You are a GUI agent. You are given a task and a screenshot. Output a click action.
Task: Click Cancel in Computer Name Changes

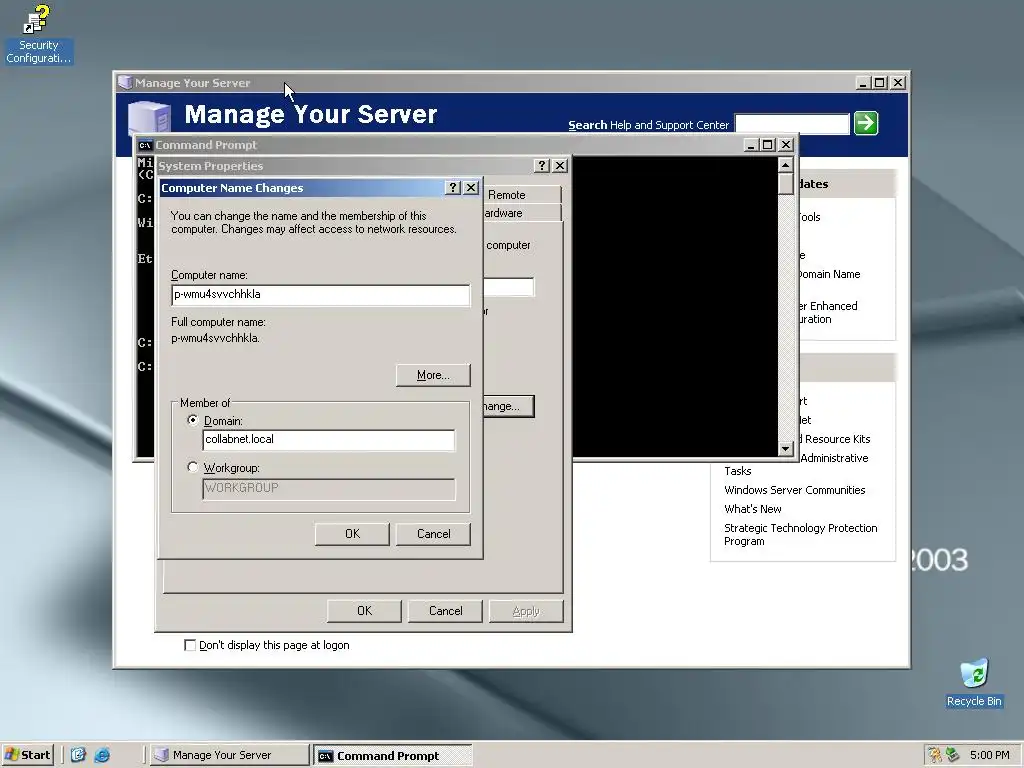433,534
